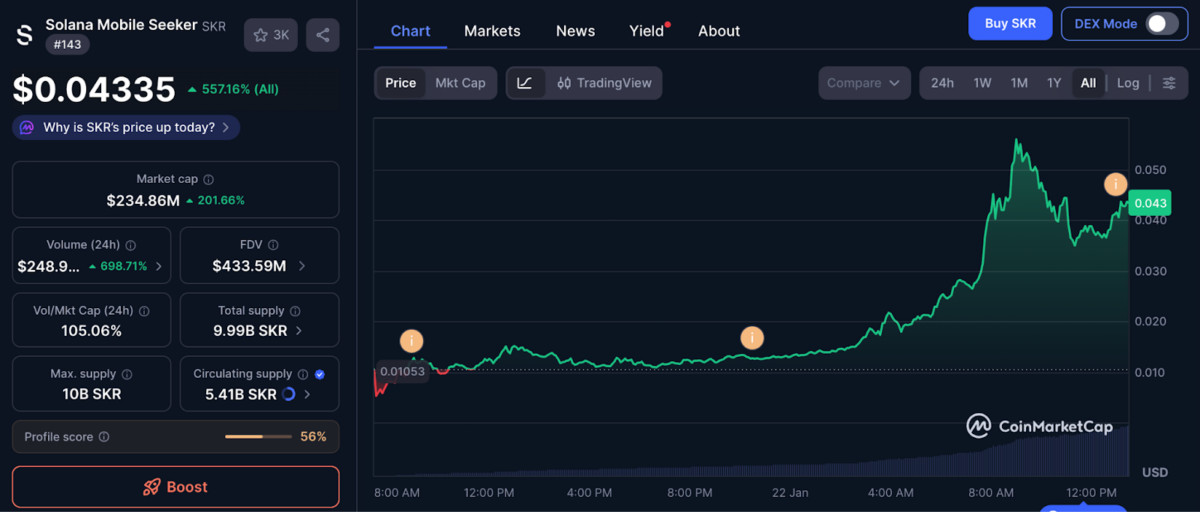Screen dimensions: 1200x512
Task: Open the News tab
Action: tap(575, 31)
